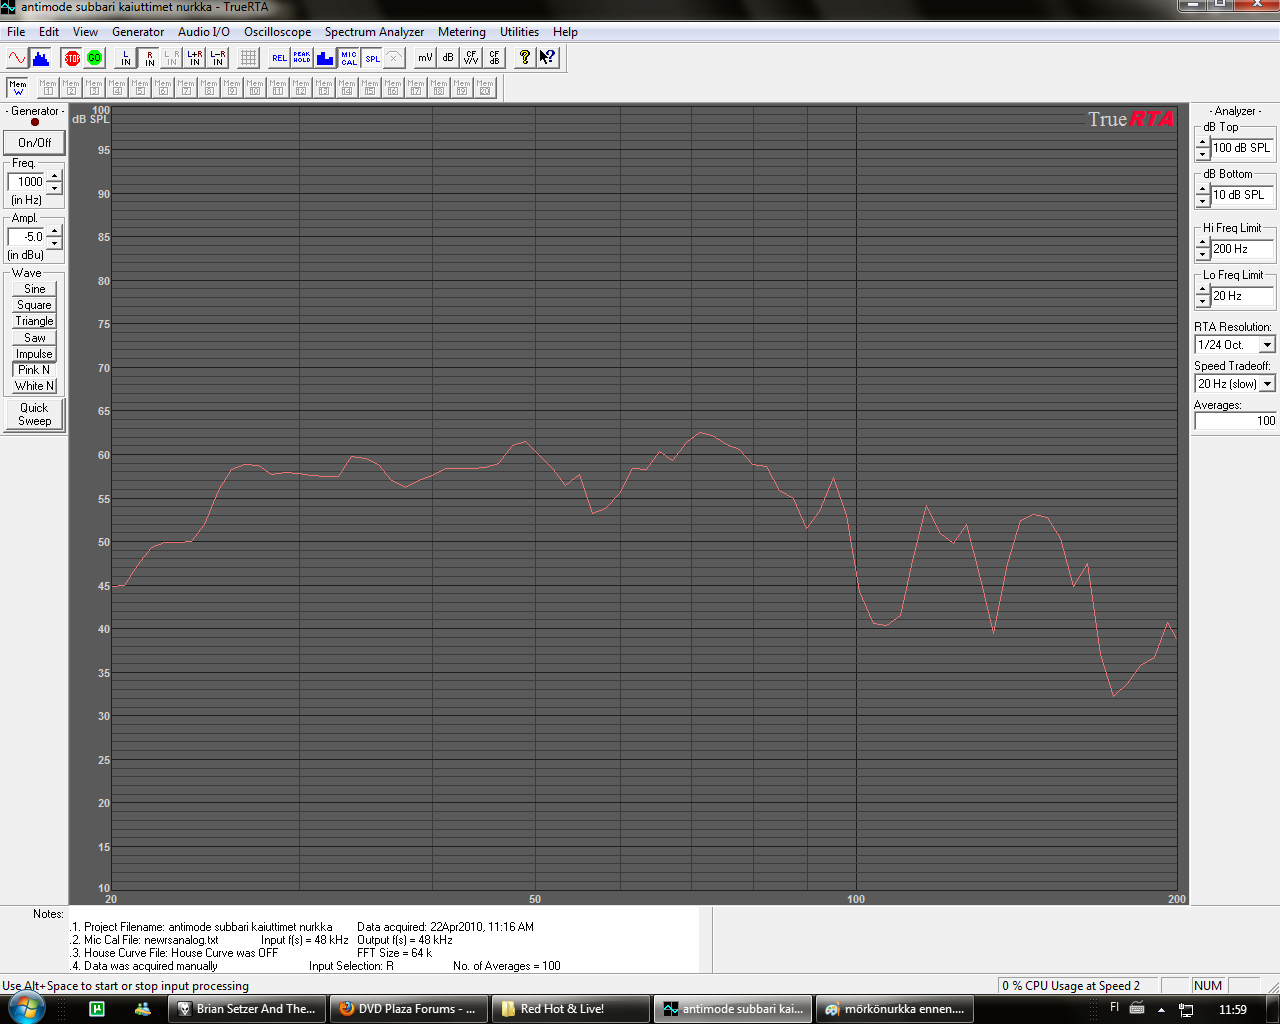Open the Audio I/O menu

pos(204,32)
